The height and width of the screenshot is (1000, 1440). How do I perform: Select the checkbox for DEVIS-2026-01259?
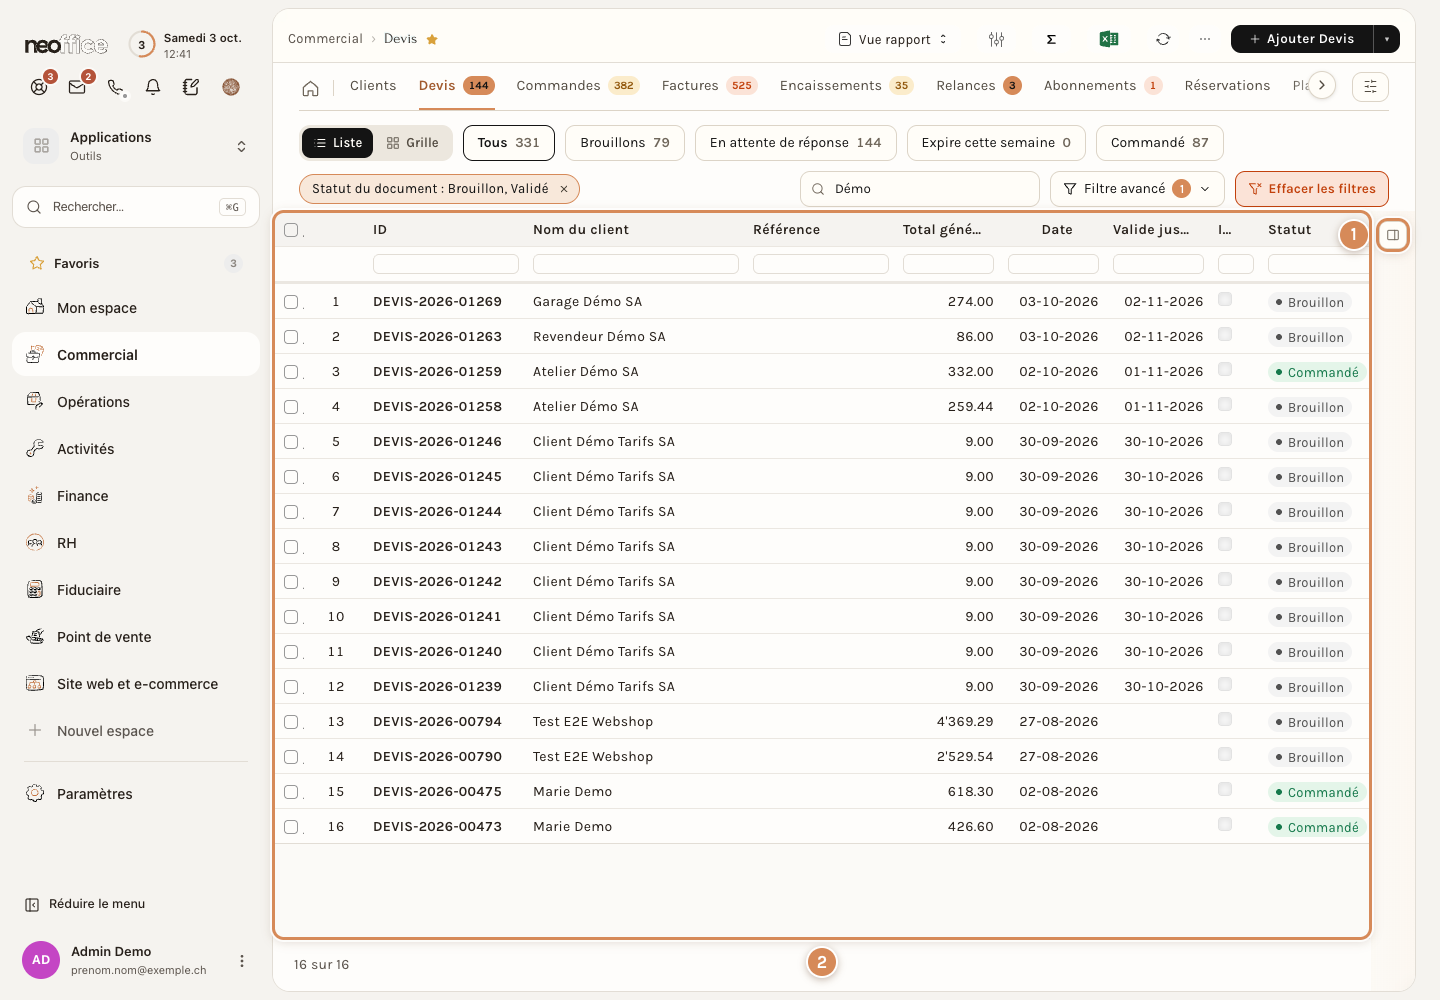291,372
